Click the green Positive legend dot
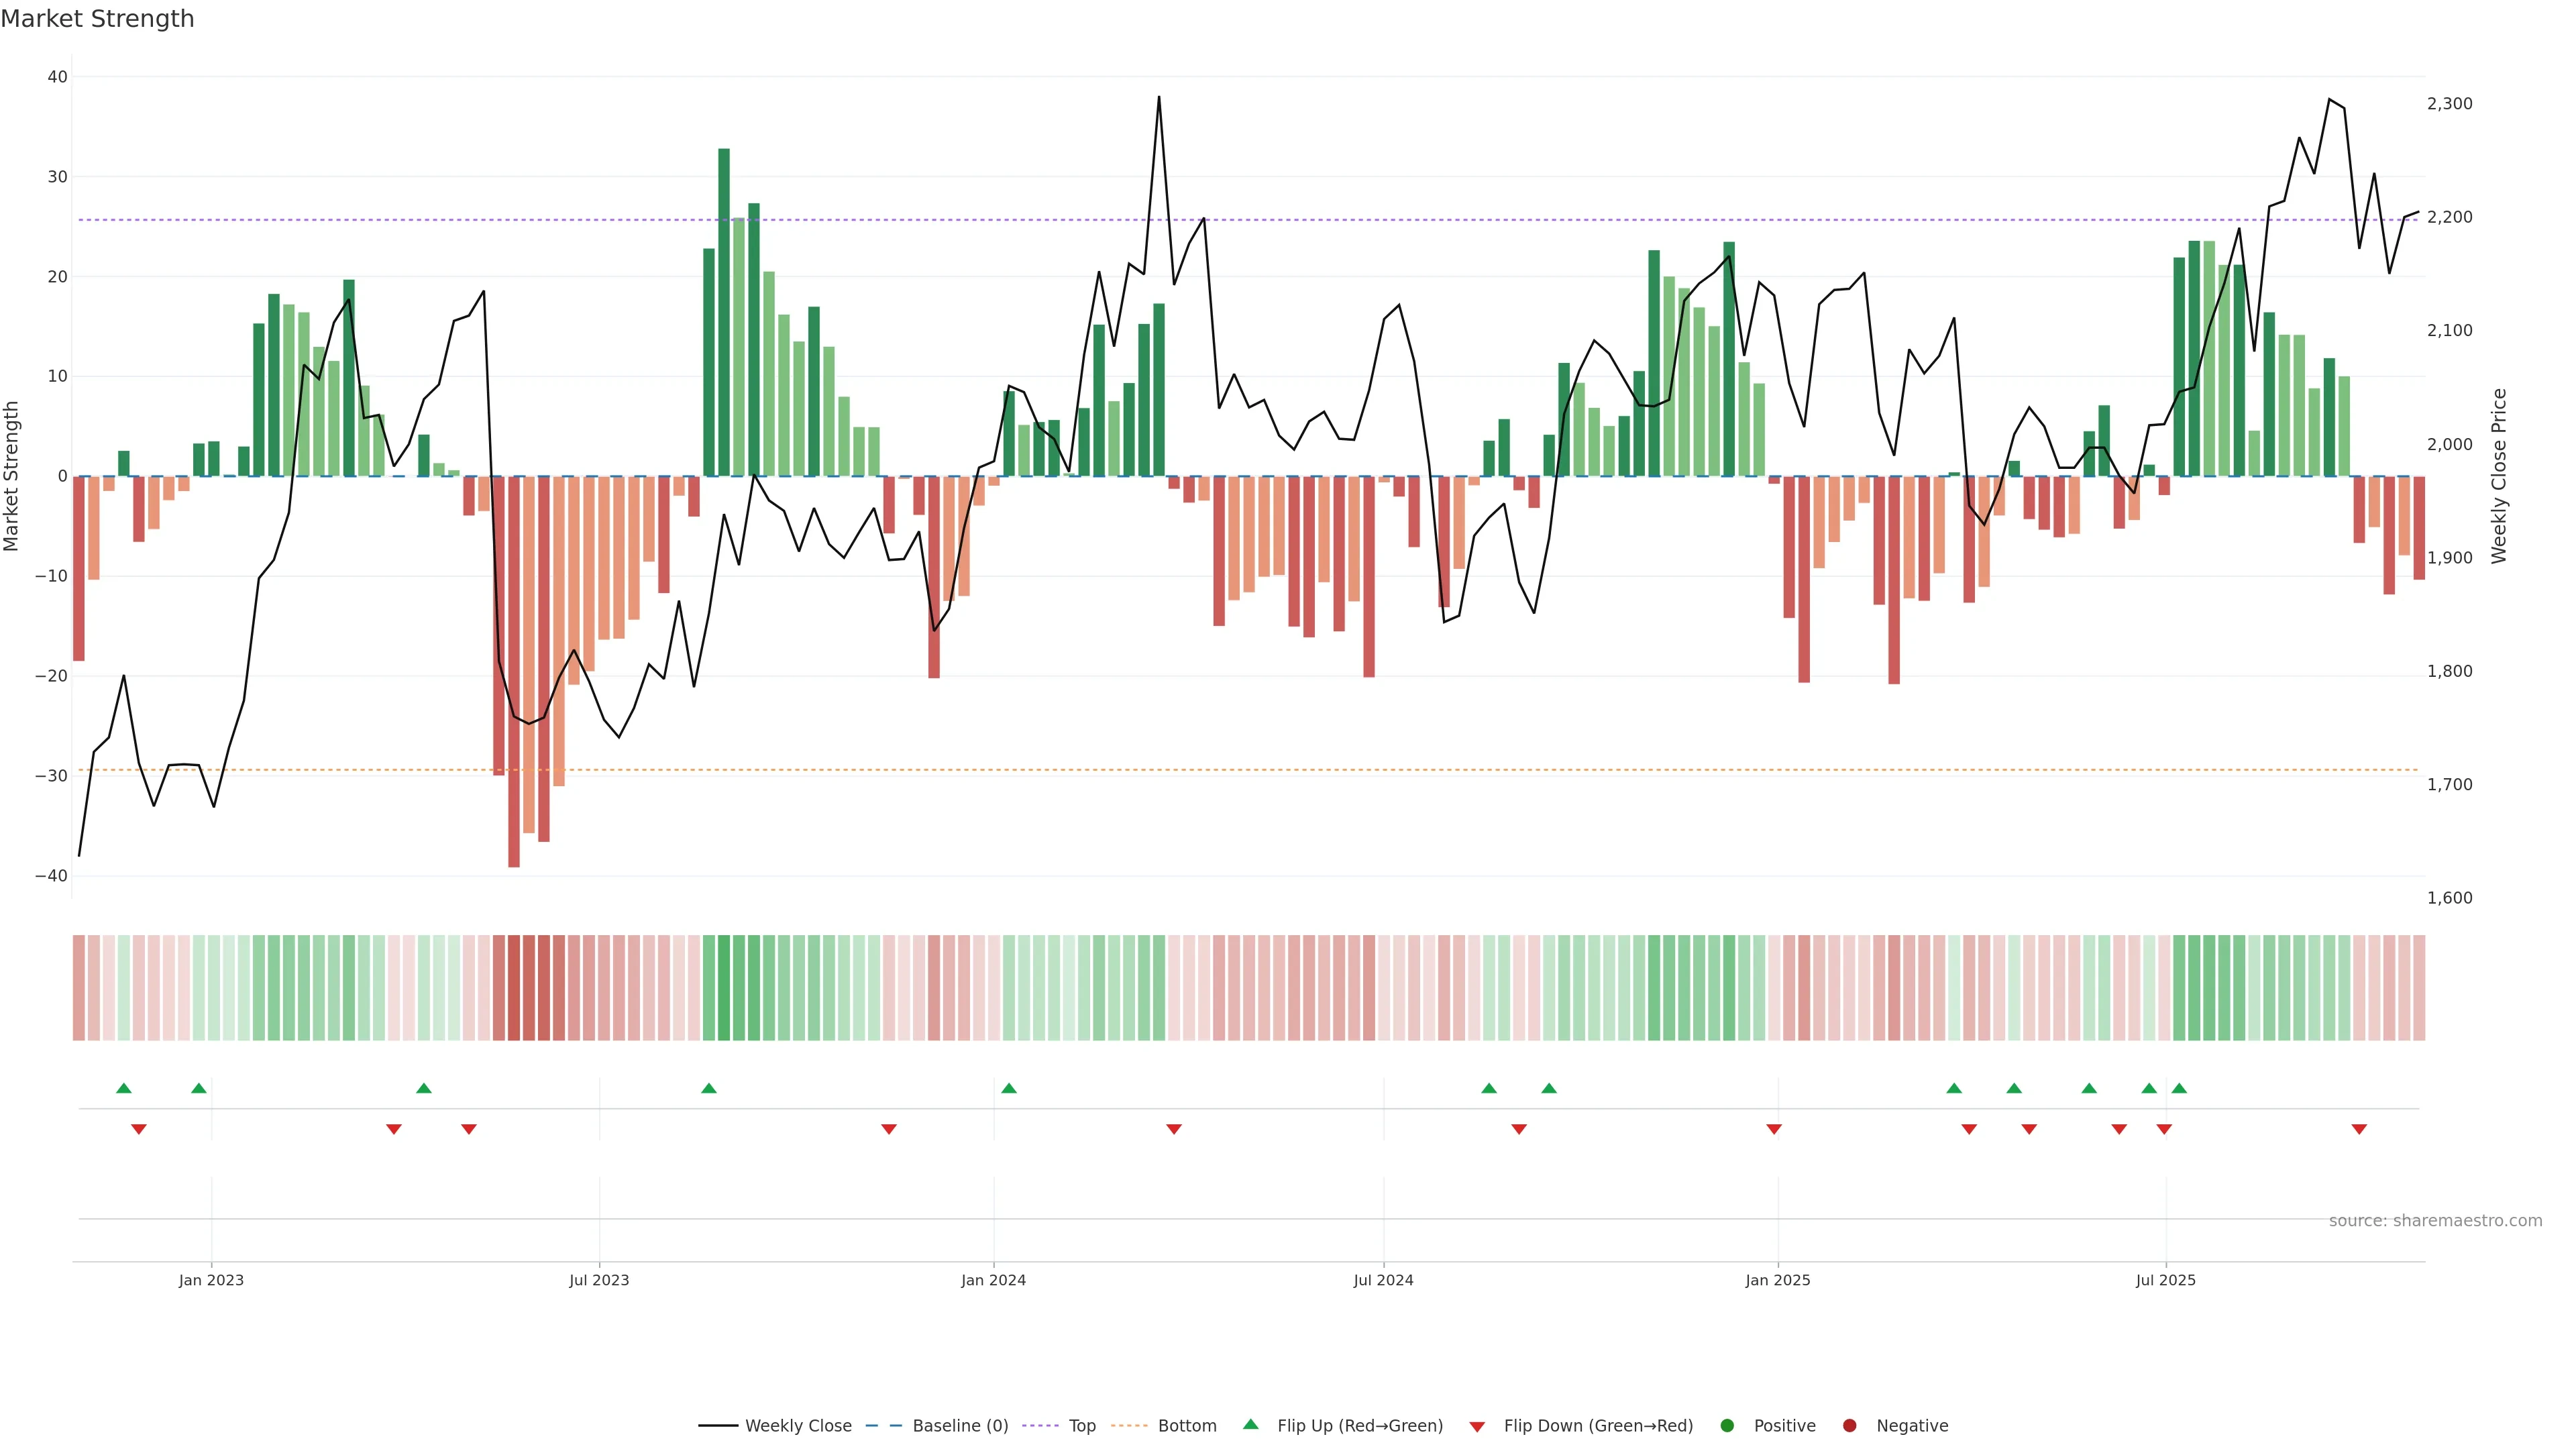 [1727, 1426]
